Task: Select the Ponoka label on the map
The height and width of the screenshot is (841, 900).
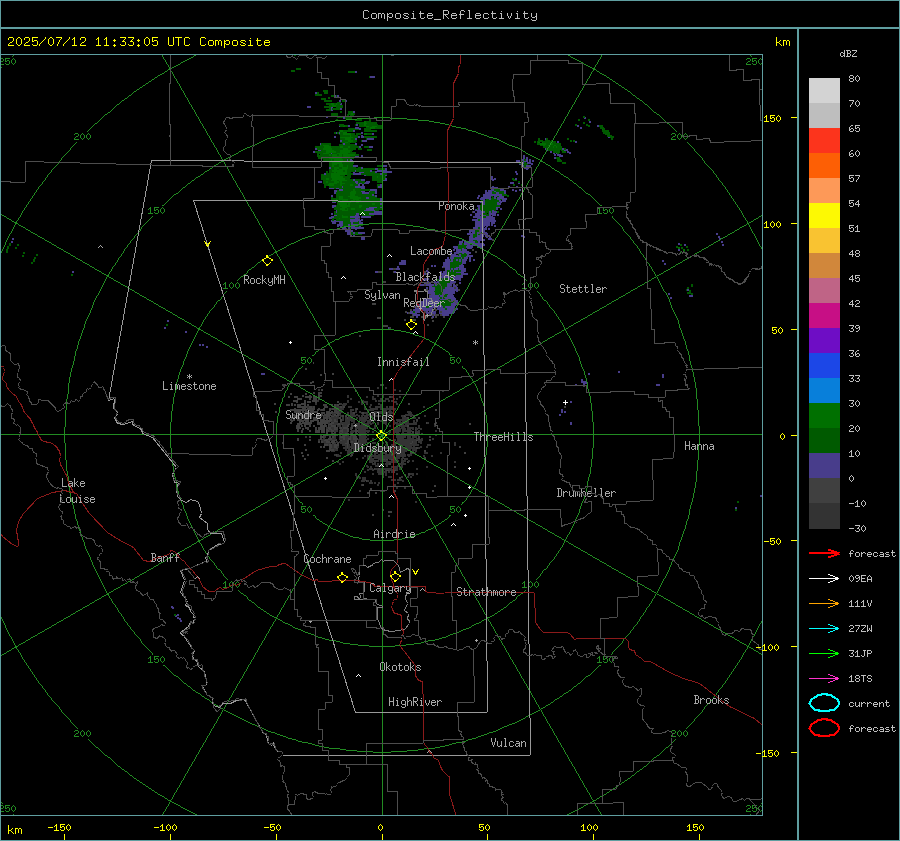Action: point(456,206)
